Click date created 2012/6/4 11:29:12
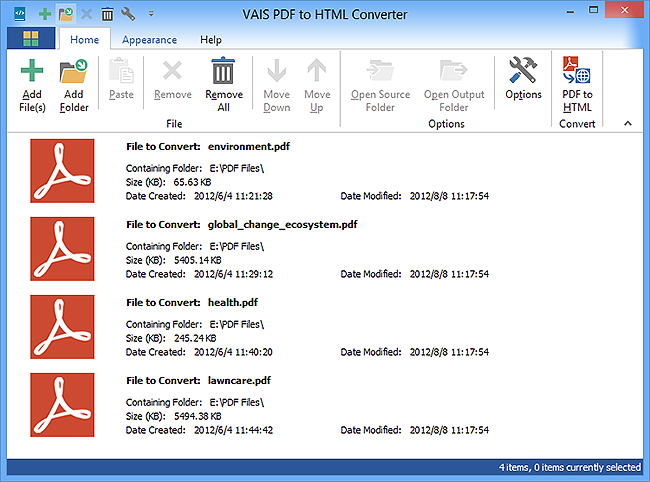Image resolution: width=650 pixels, height=482 pixels. pos(233,274)
